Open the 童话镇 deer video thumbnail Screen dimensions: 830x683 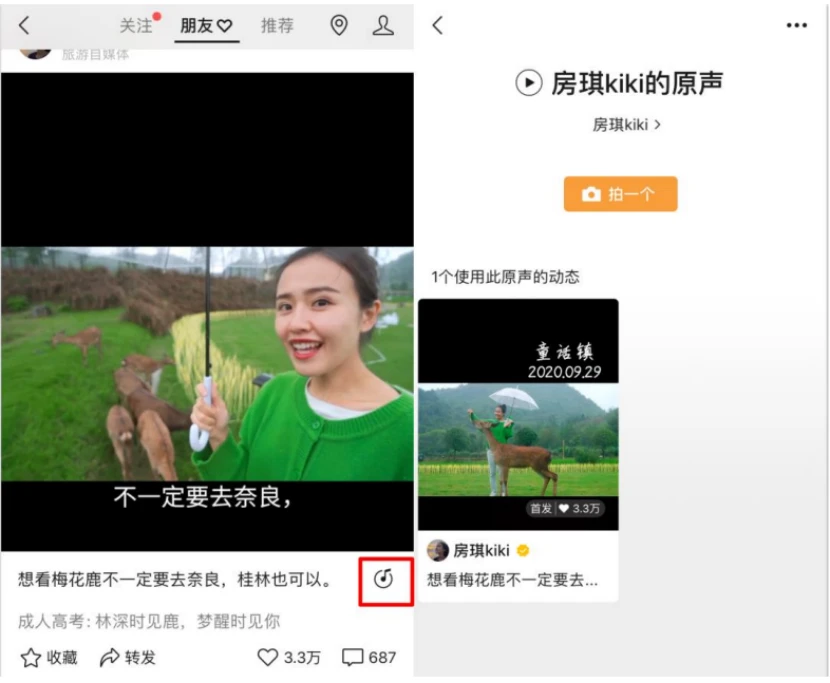tap(518, 413)
